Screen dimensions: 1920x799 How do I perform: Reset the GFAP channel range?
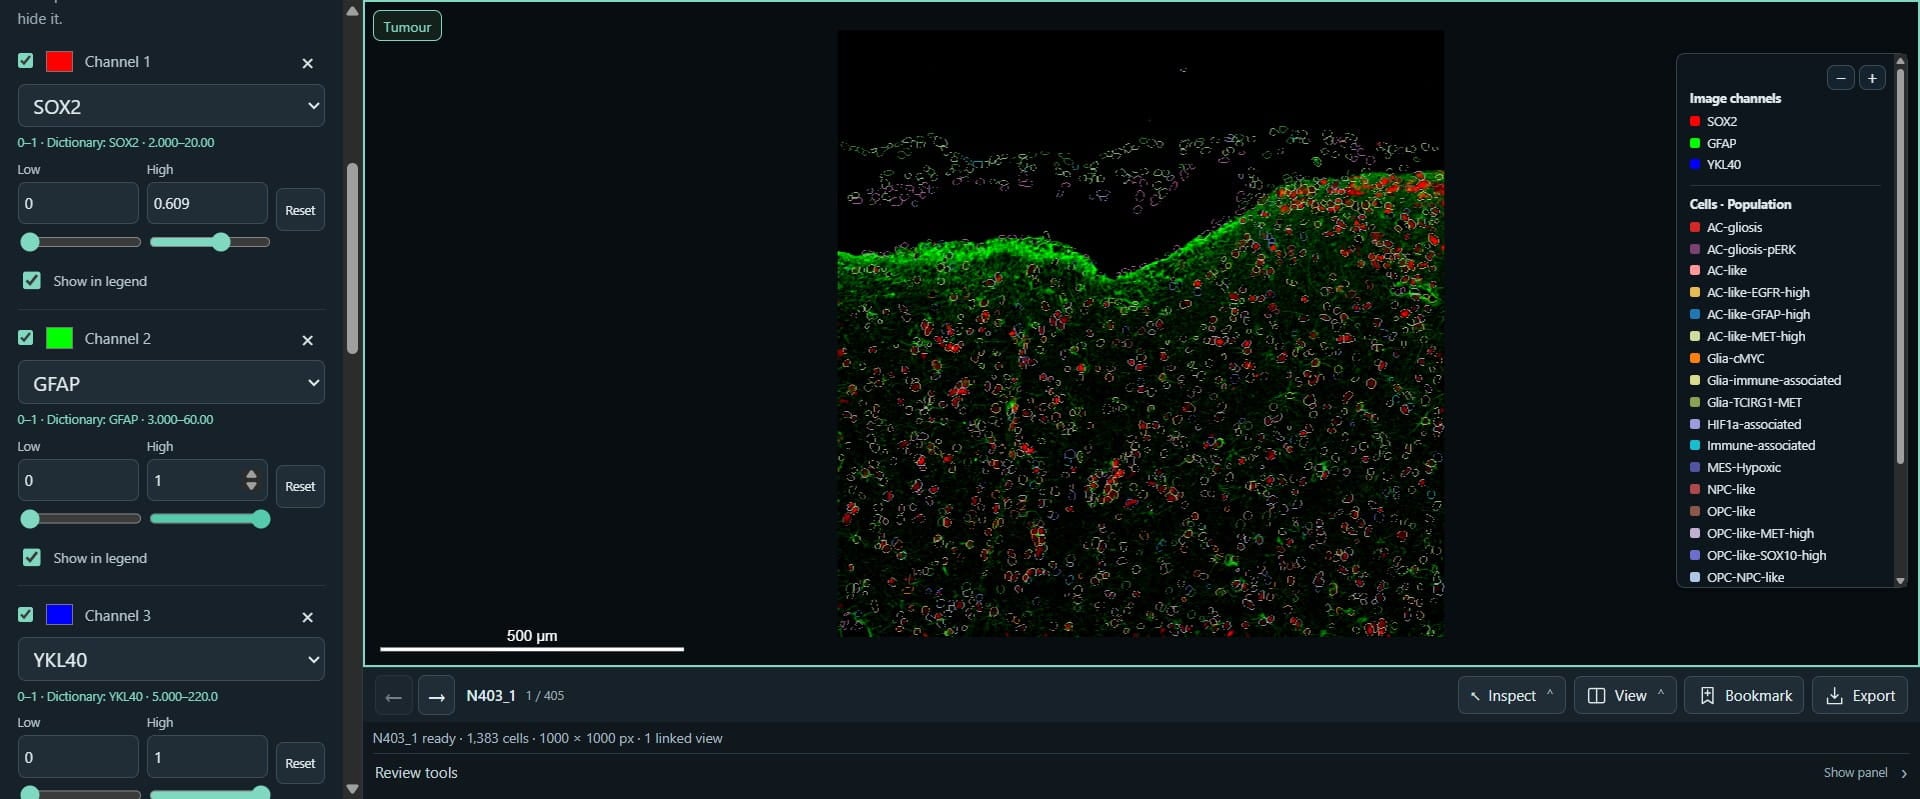(x=300, y=486)
